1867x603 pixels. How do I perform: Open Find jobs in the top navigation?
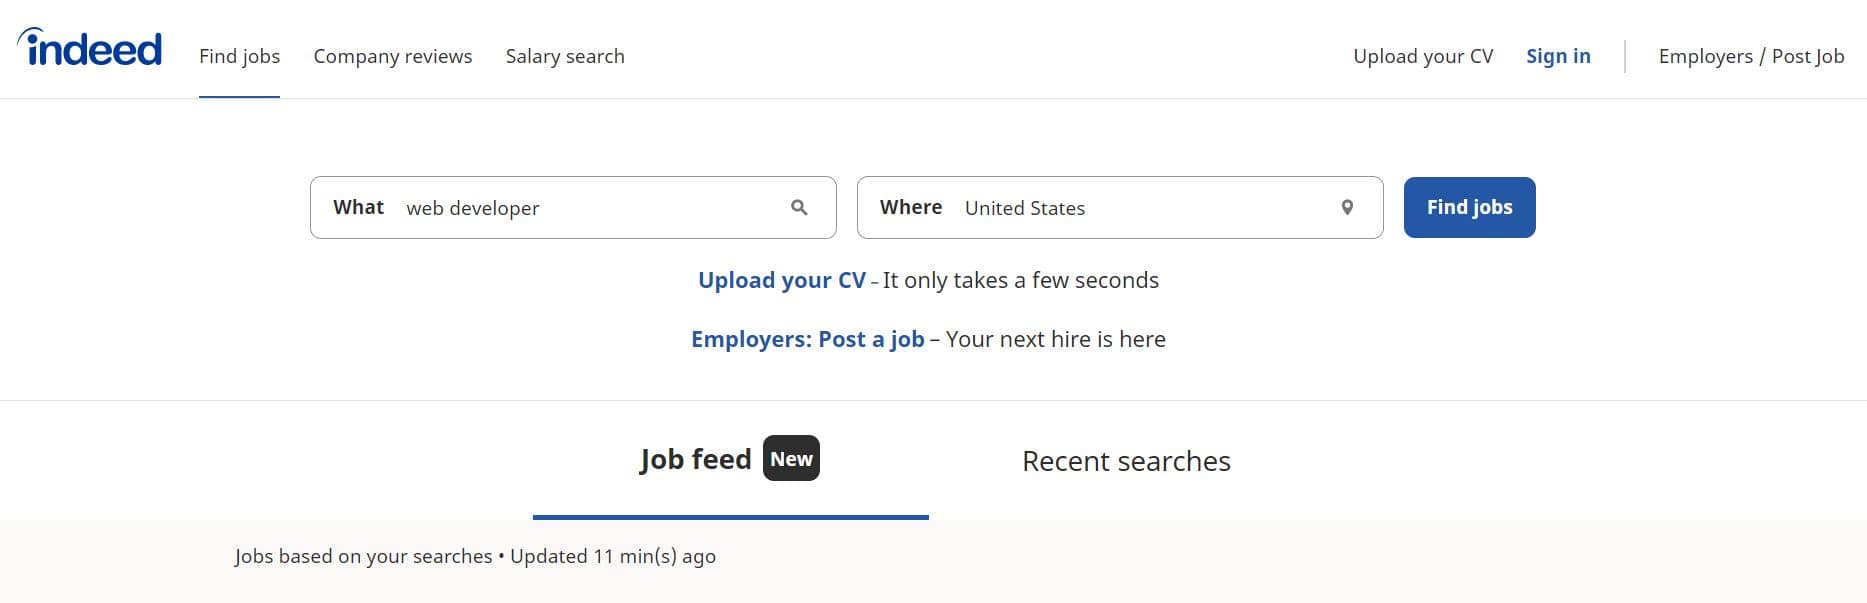(x=239, y=57)
